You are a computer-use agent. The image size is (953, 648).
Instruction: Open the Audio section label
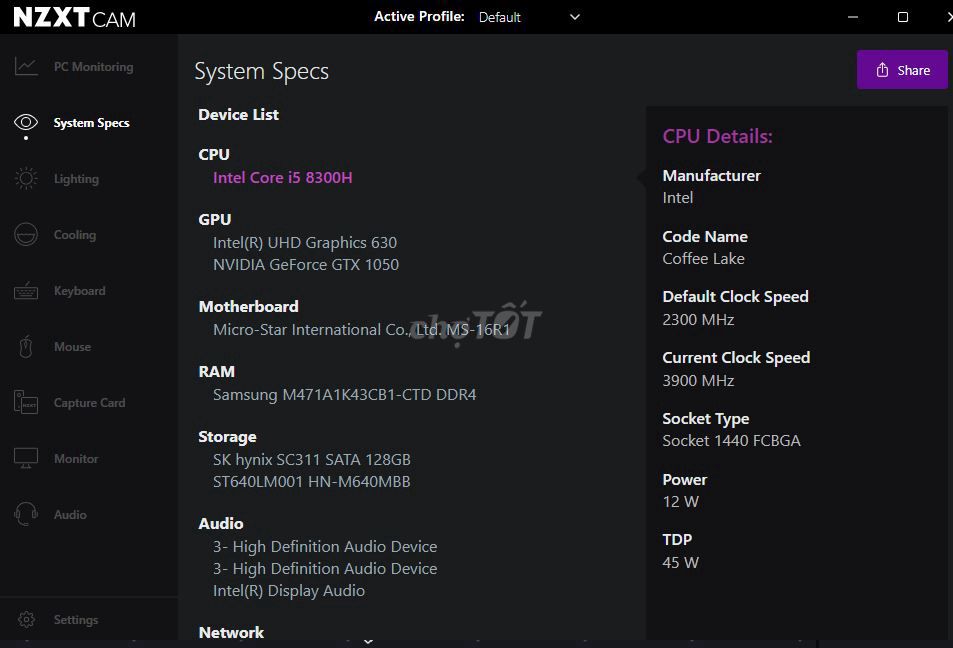(x=70, y=514)
